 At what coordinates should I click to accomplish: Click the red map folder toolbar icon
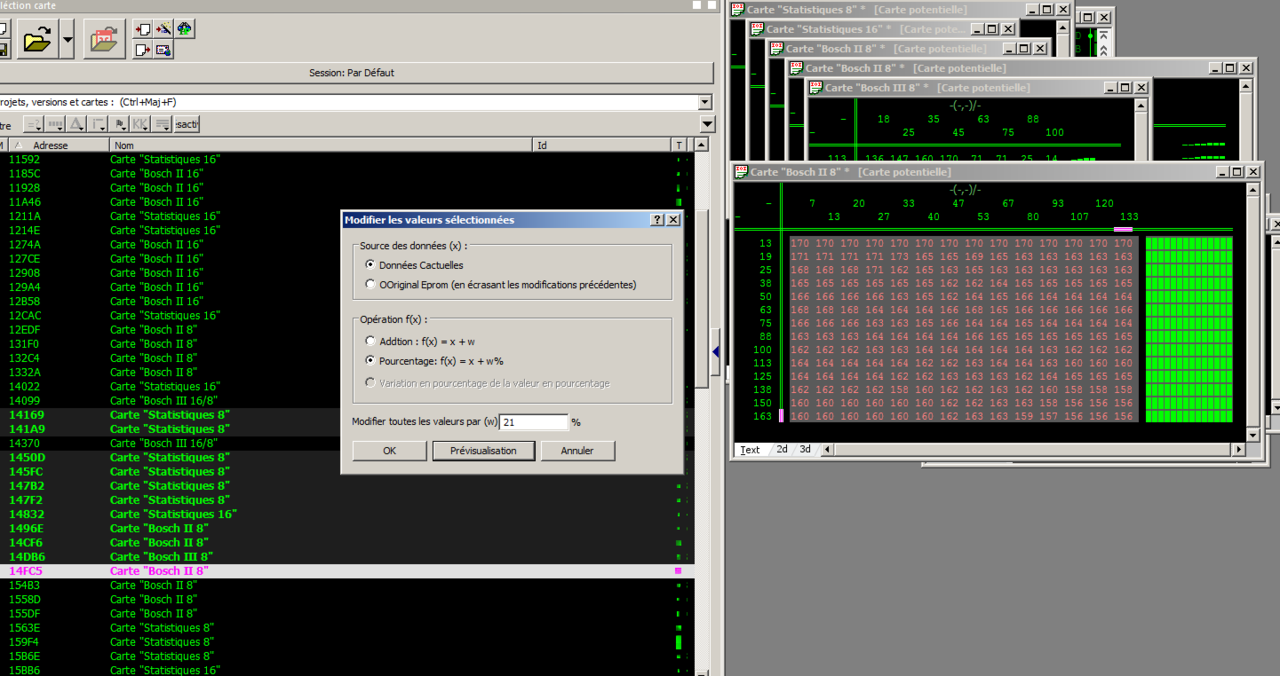pos(104,41)
